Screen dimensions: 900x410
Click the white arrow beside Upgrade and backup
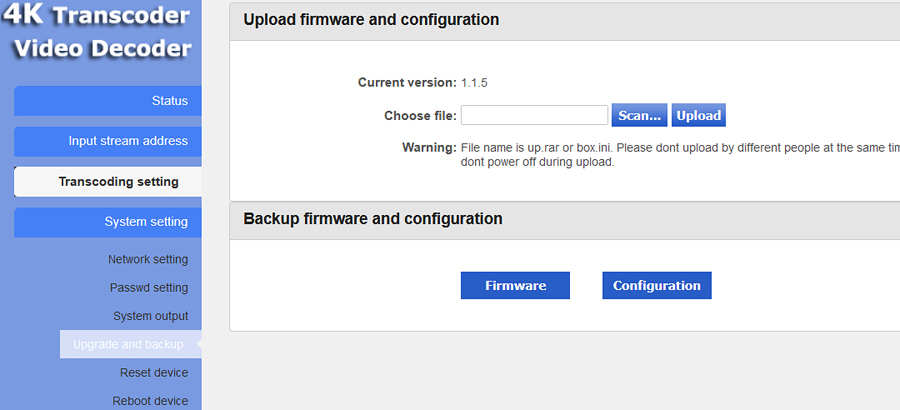[199, 345]
